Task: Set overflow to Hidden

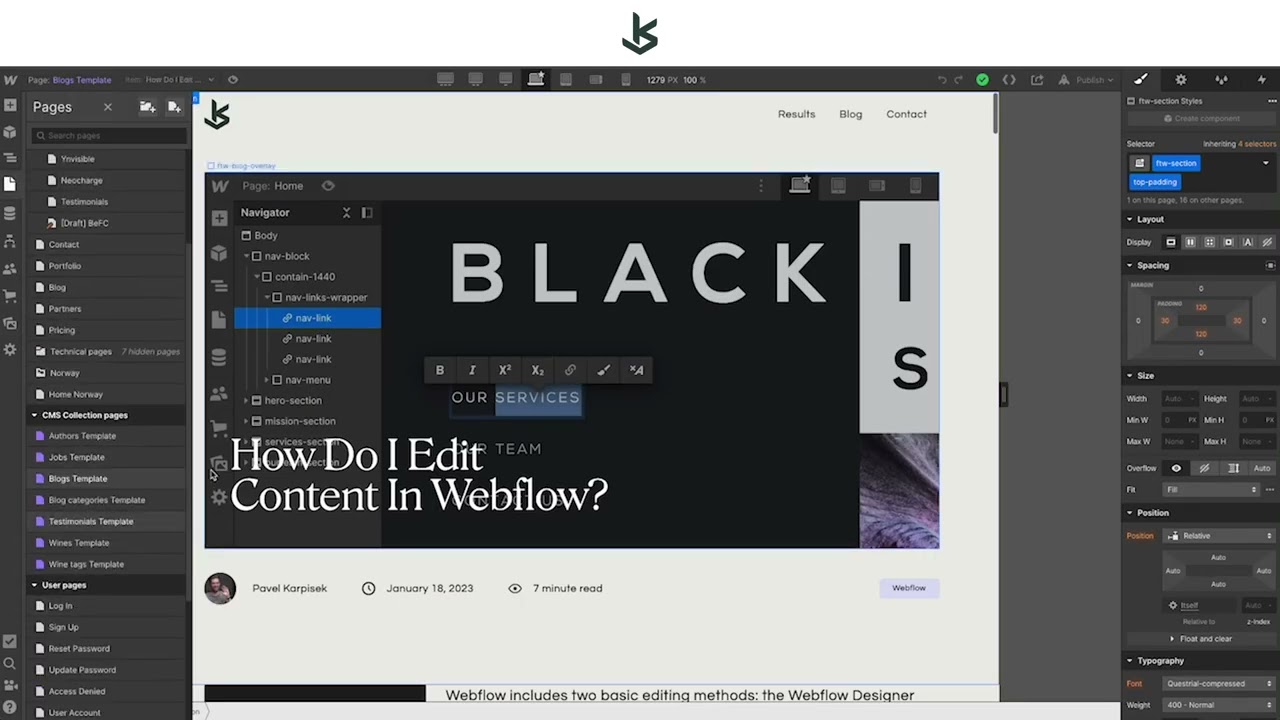Action: [x=1204, y=468]
